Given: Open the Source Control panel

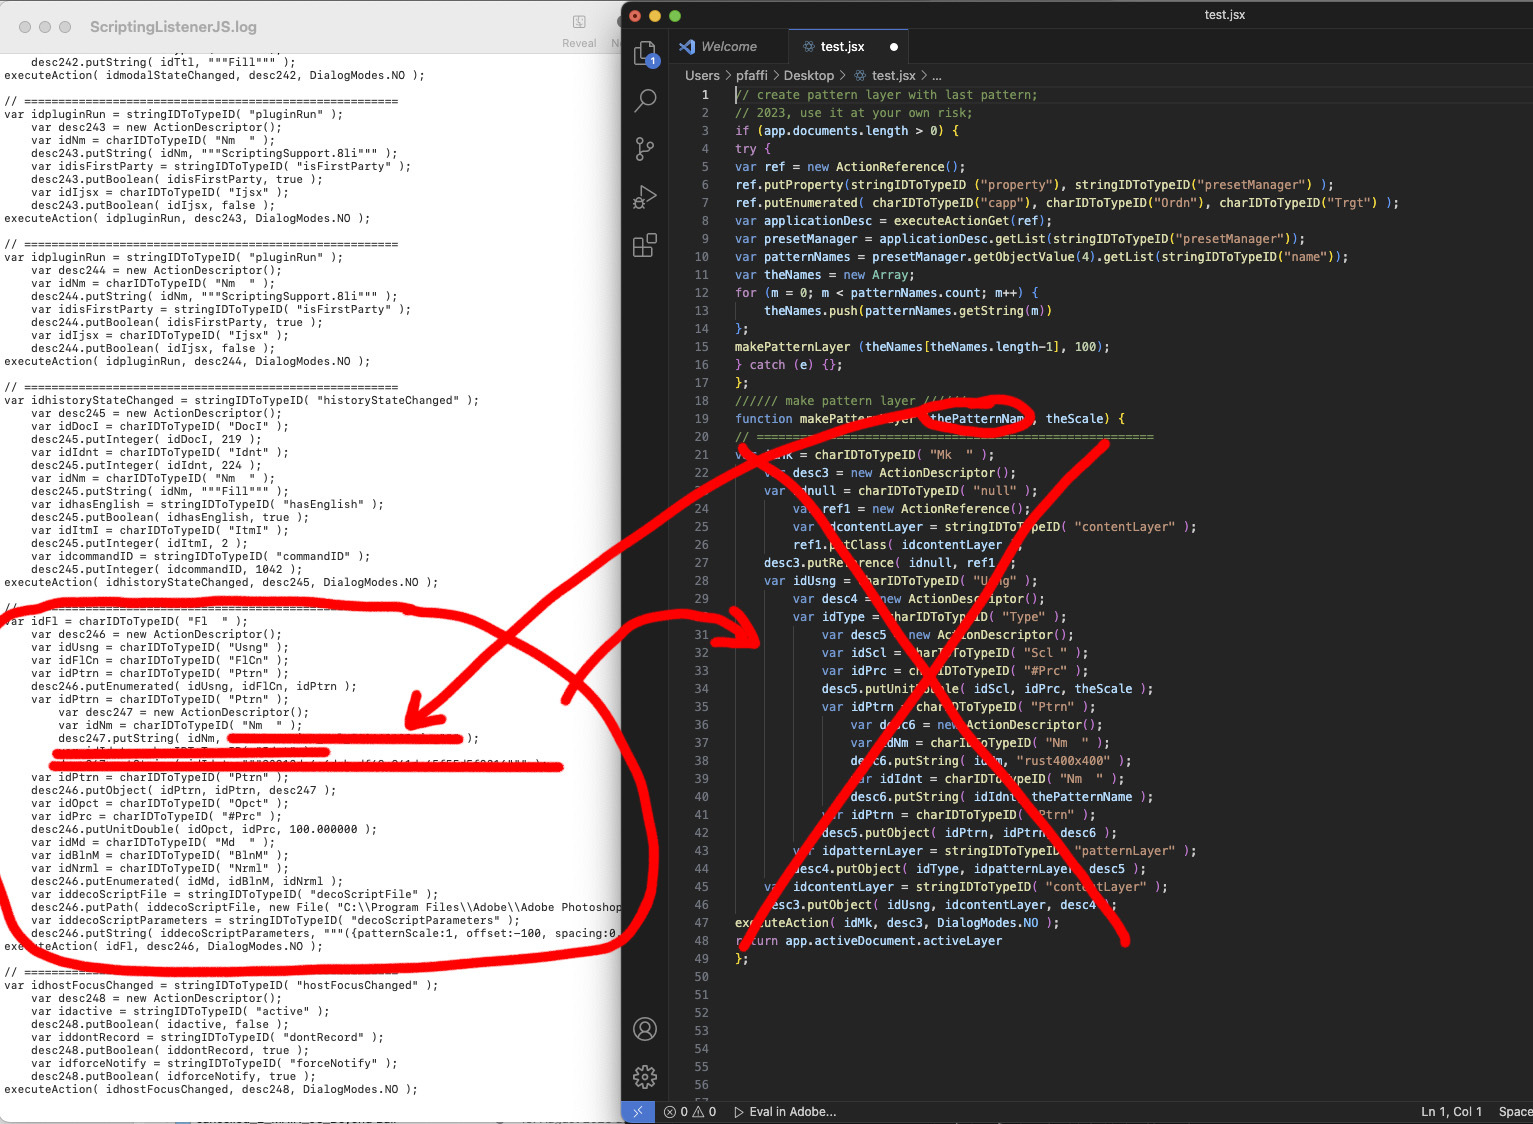Looking at the screenshot, I should (645, 148).
